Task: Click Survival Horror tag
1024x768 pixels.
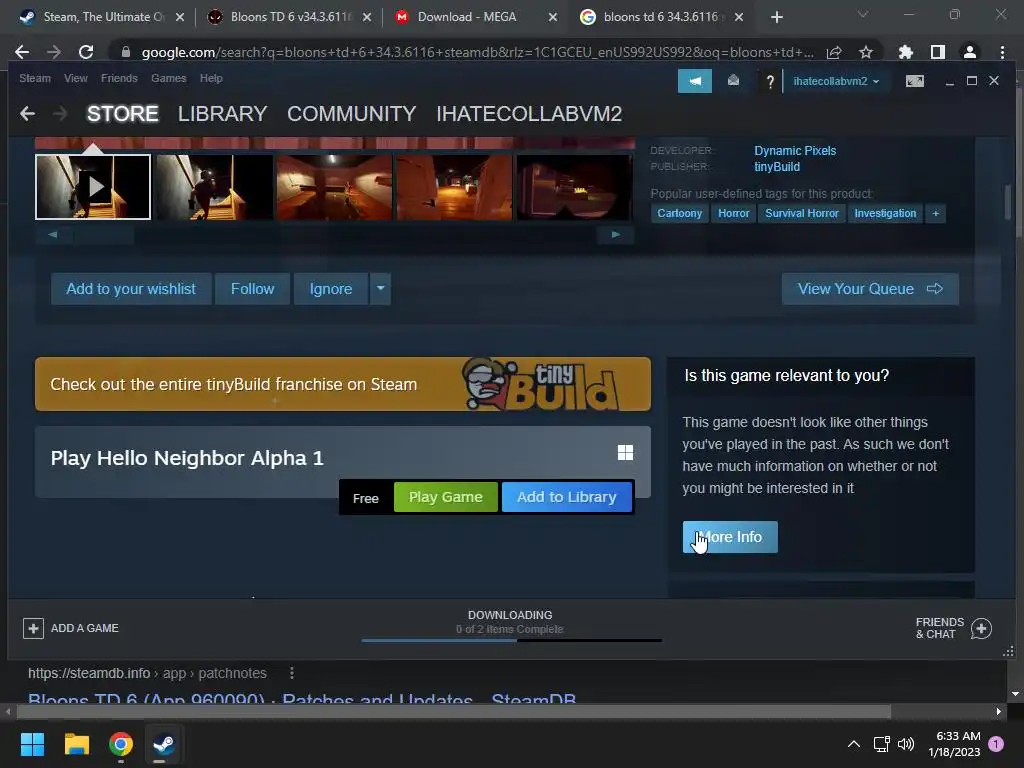Action: [801, 214]
